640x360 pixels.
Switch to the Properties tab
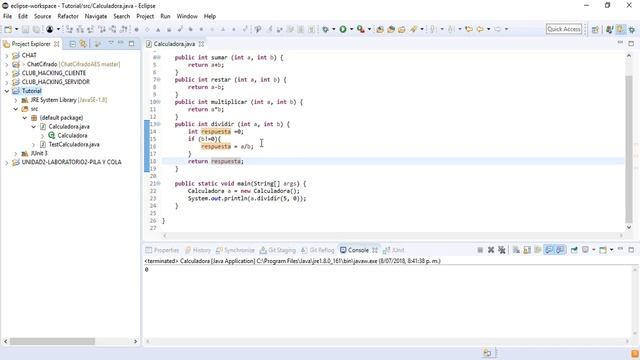coord(162,250)
